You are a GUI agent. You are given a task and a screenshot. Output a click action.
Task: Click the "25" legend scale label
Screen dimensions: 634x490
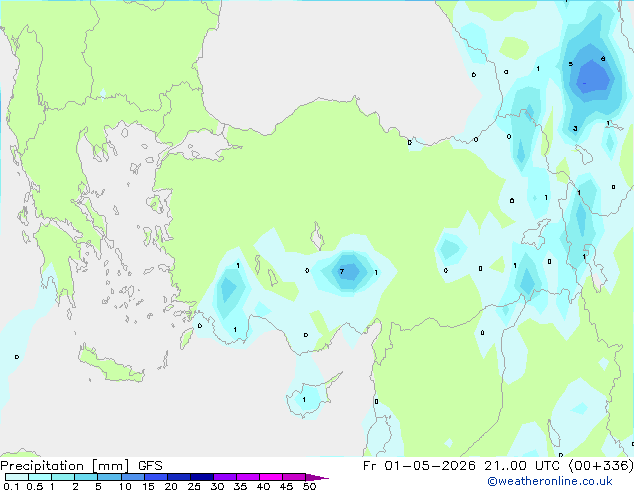194,486
